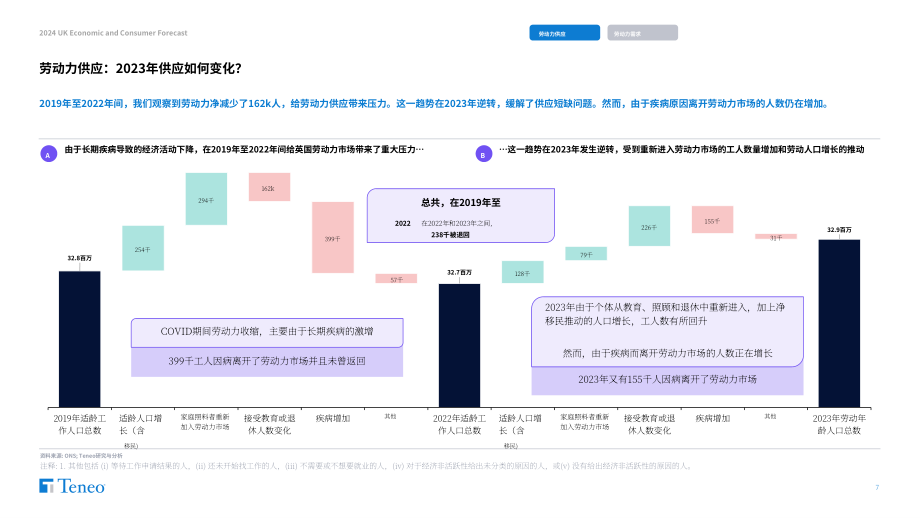
Task: Select the teal 254千 bar
Action: click(143, 248)
